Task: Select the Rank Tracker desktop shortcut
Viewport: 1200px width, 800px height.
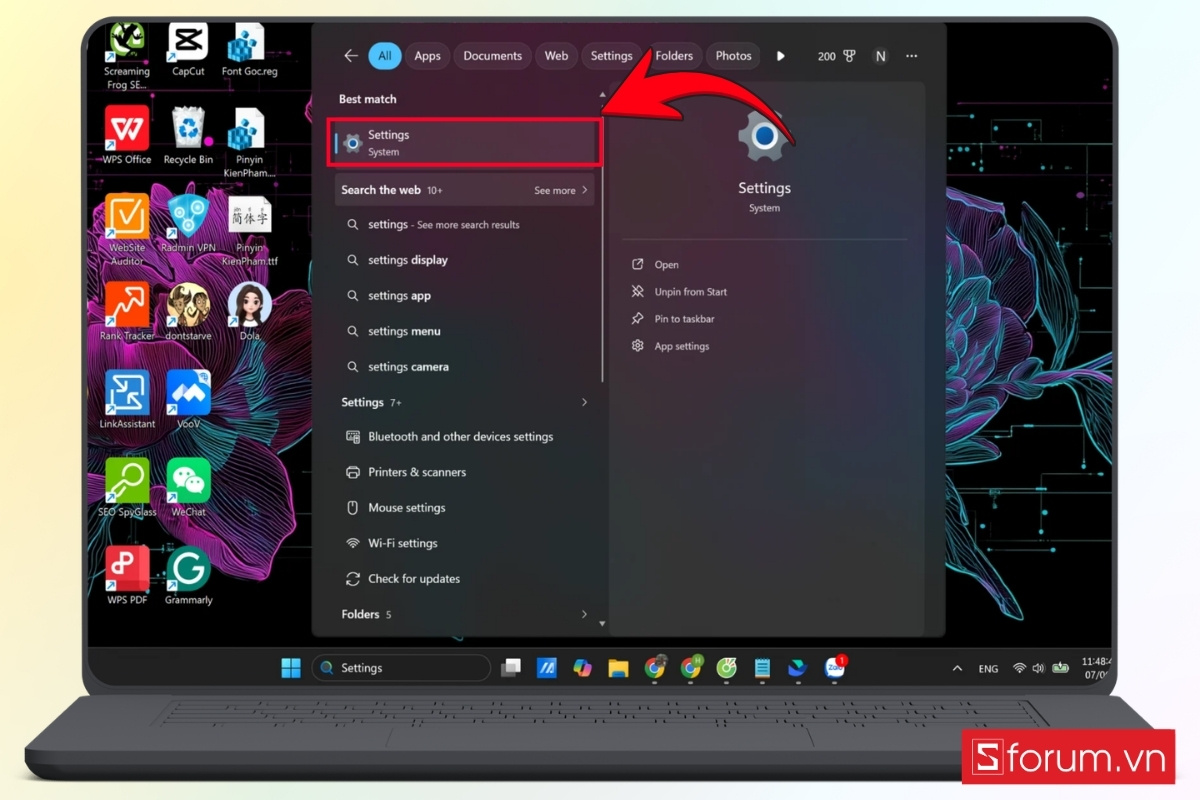Action: (x=127, y=312)
